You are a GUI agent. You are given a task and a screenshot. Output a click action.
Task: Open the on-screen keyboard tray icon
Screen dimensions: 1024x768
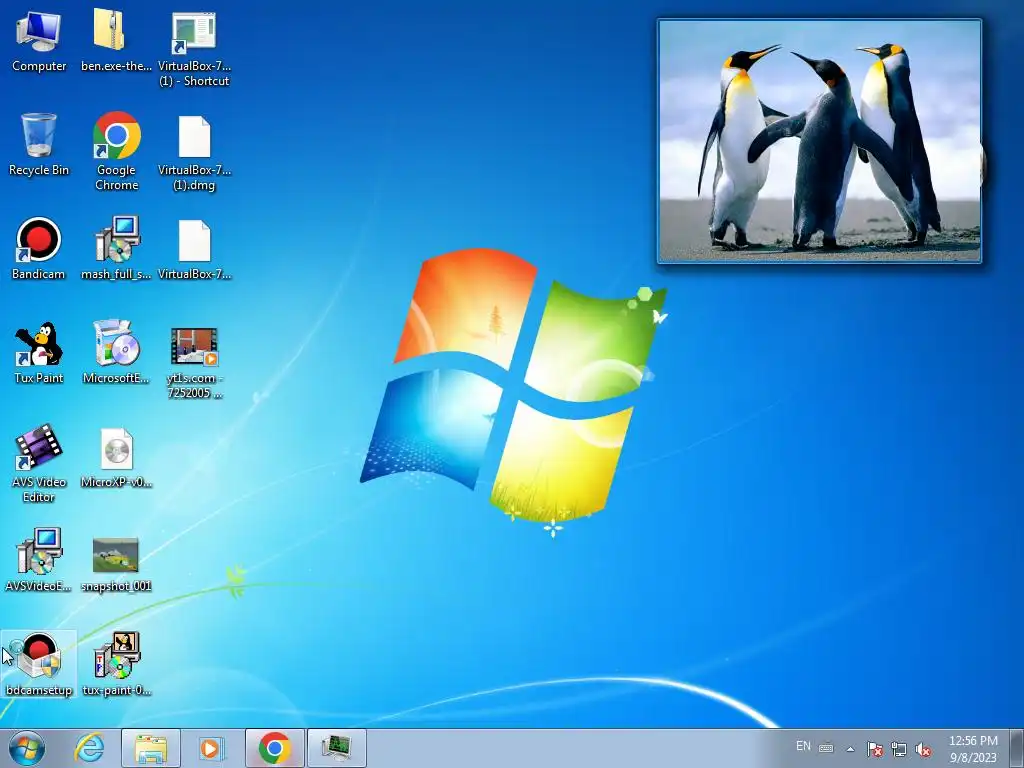click(825, 748)
